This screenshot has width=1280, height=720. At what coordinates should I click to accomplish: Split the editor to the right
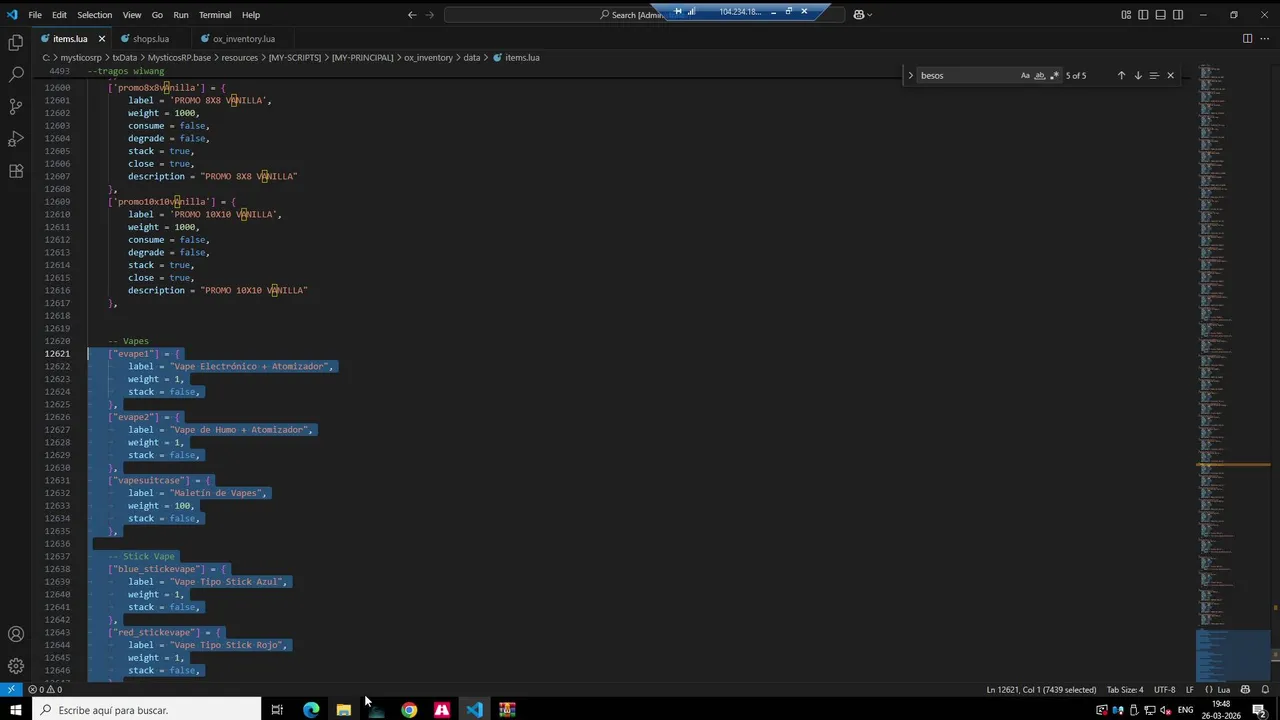click(x=1247, y=38)
